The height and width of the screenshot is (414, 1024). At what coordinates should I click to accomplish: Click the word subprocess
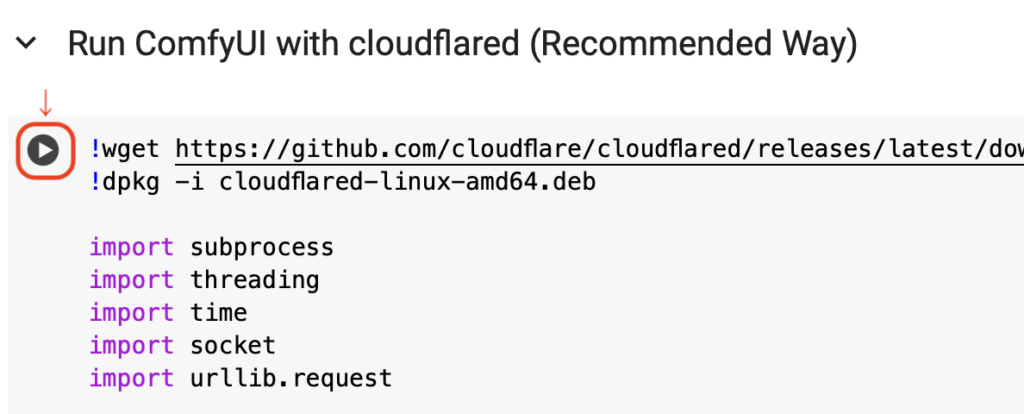(x=262, y=247)
